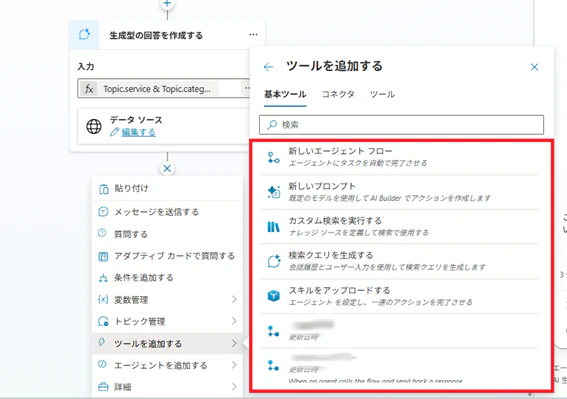The width and height of the screenshot is (567, 399).
Task: Click the back arrow in tool panel
Action: click(x=268, y=67)
